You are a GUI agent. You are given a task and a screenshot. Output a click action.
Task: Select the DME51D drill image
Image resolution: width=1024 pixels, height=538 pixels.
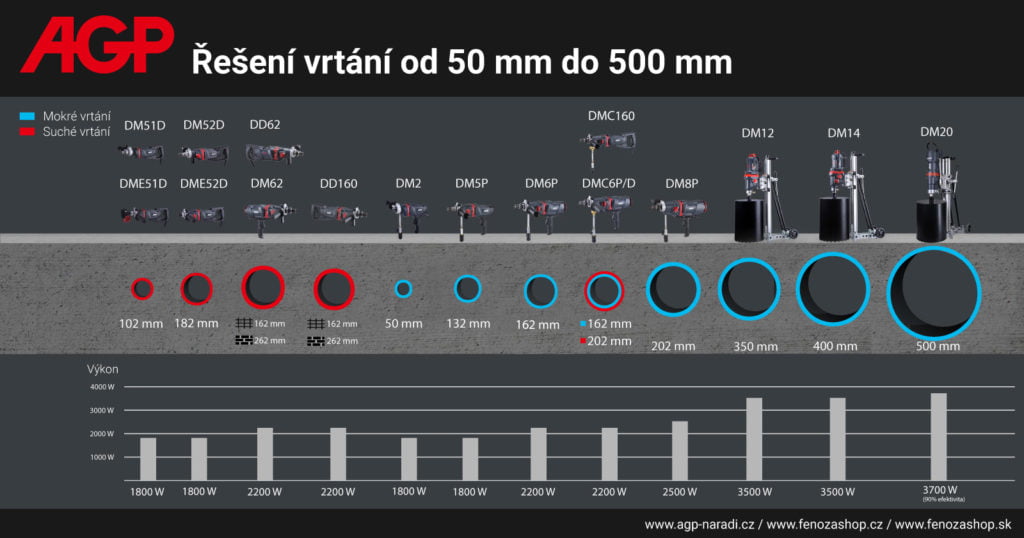(144, 215)
